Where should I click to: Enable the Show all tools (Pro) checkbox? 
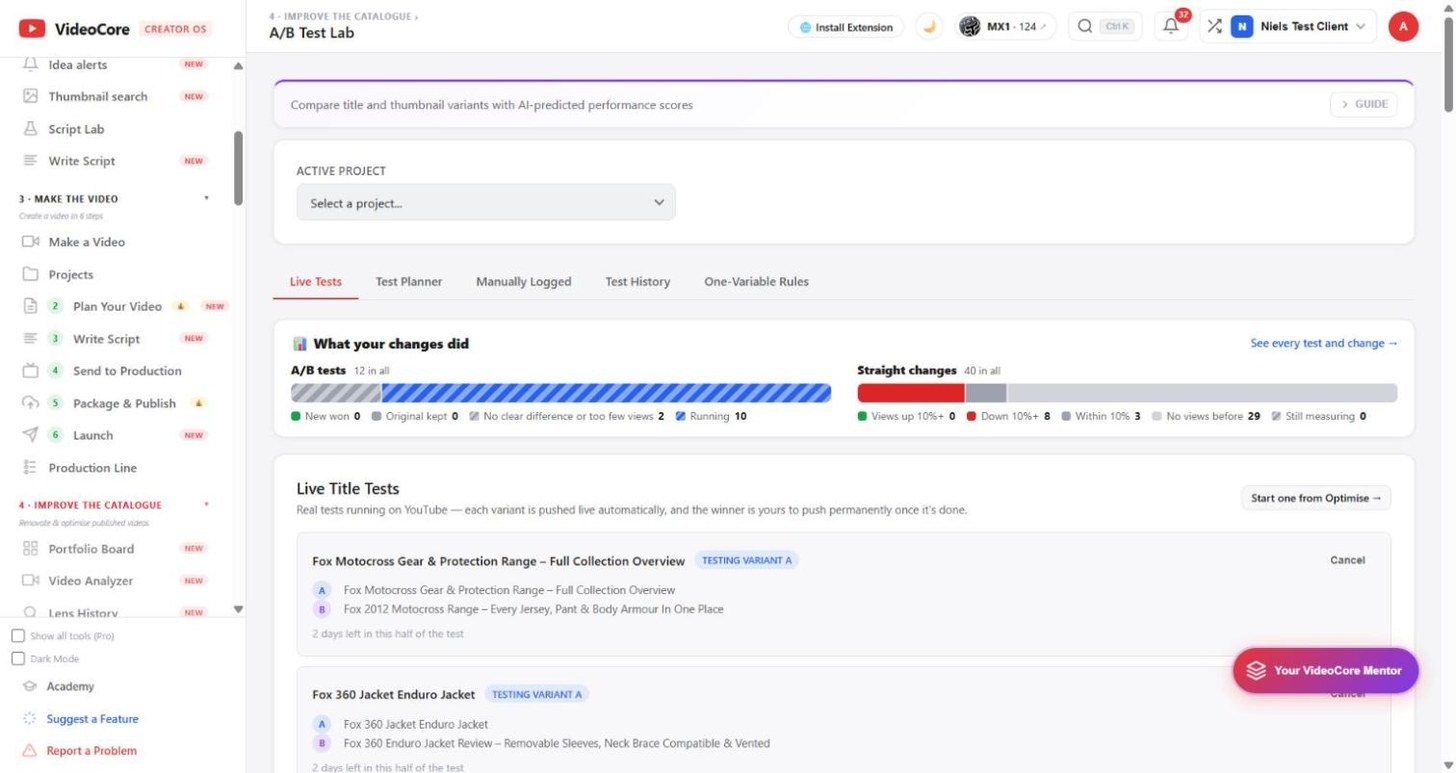18,636
